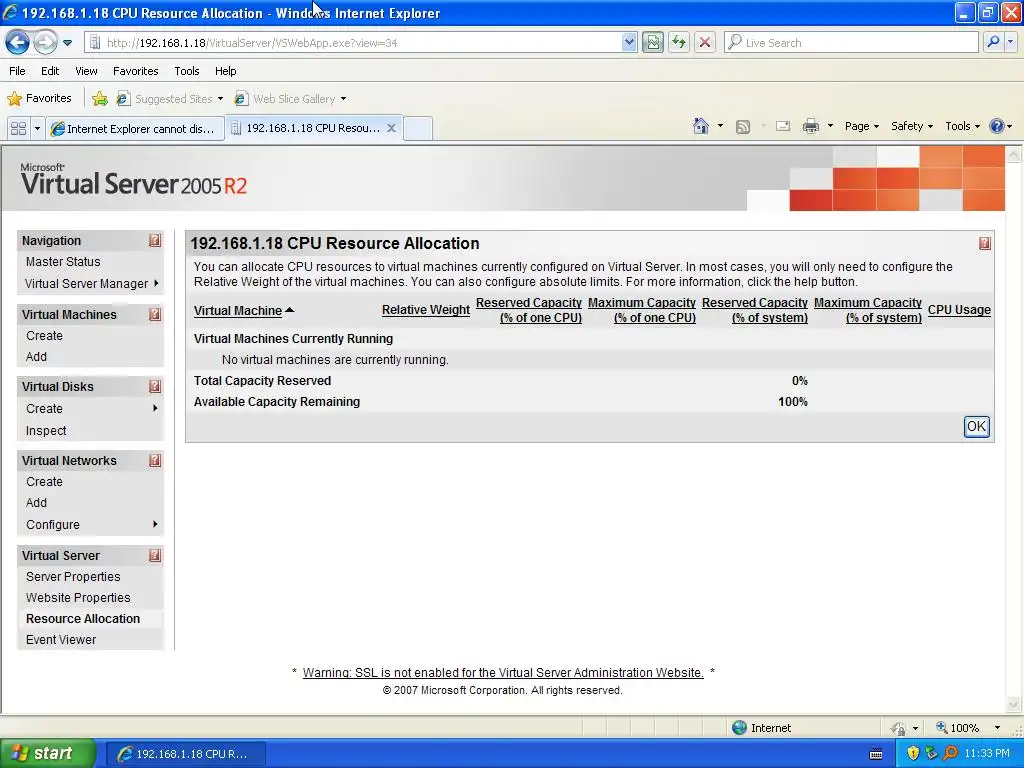Click the search magnifier button

(993, 42)
